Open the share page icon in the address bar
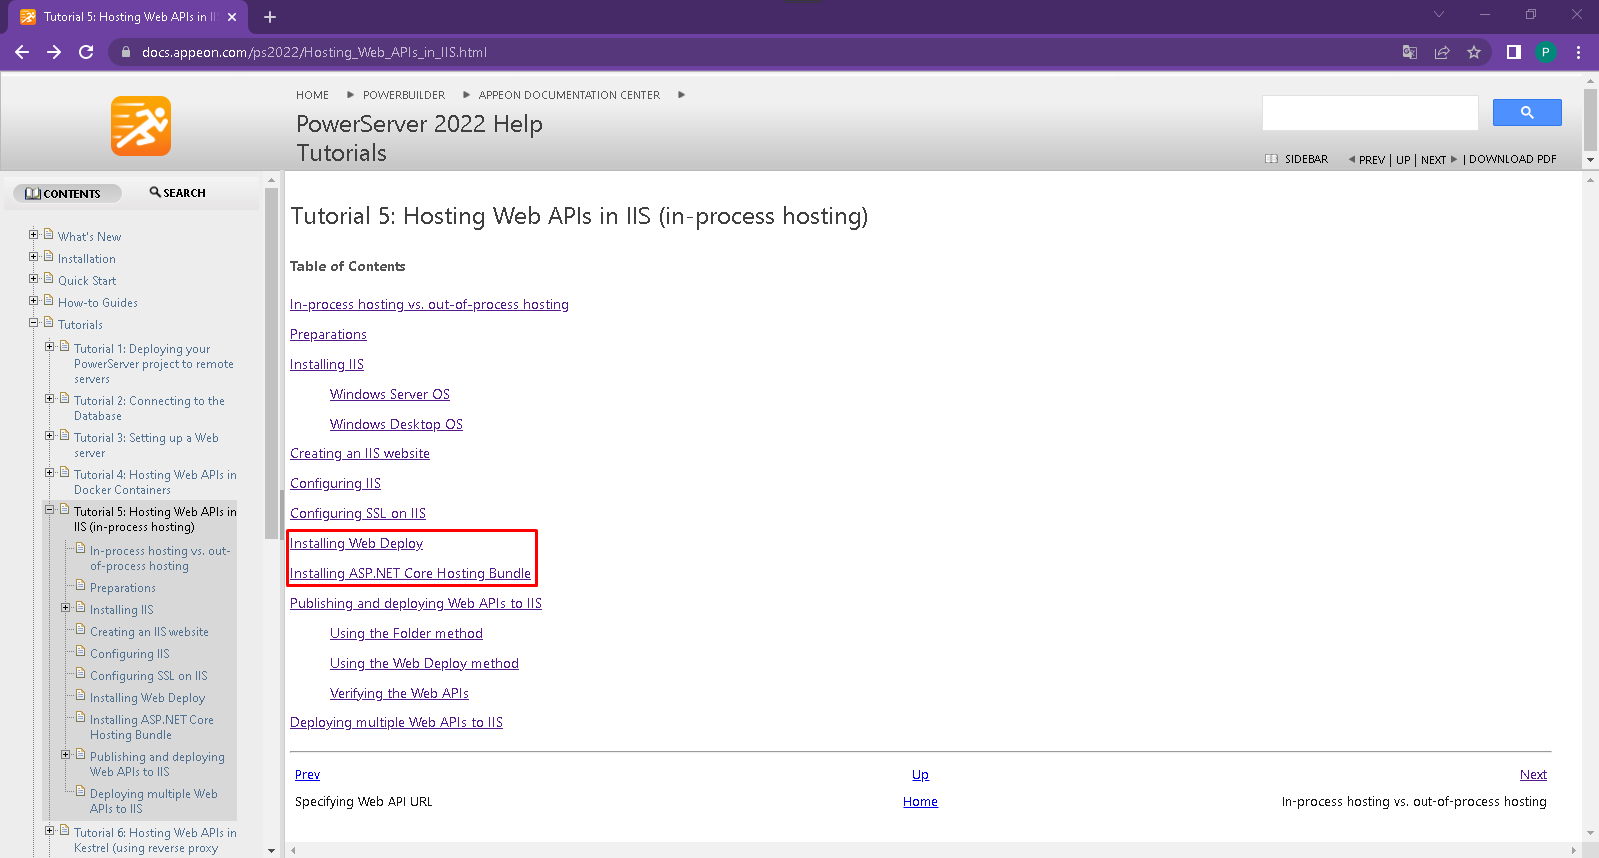Image resolution: width=1599 pixels, height=858 pixels. (x=1441, y=52)
